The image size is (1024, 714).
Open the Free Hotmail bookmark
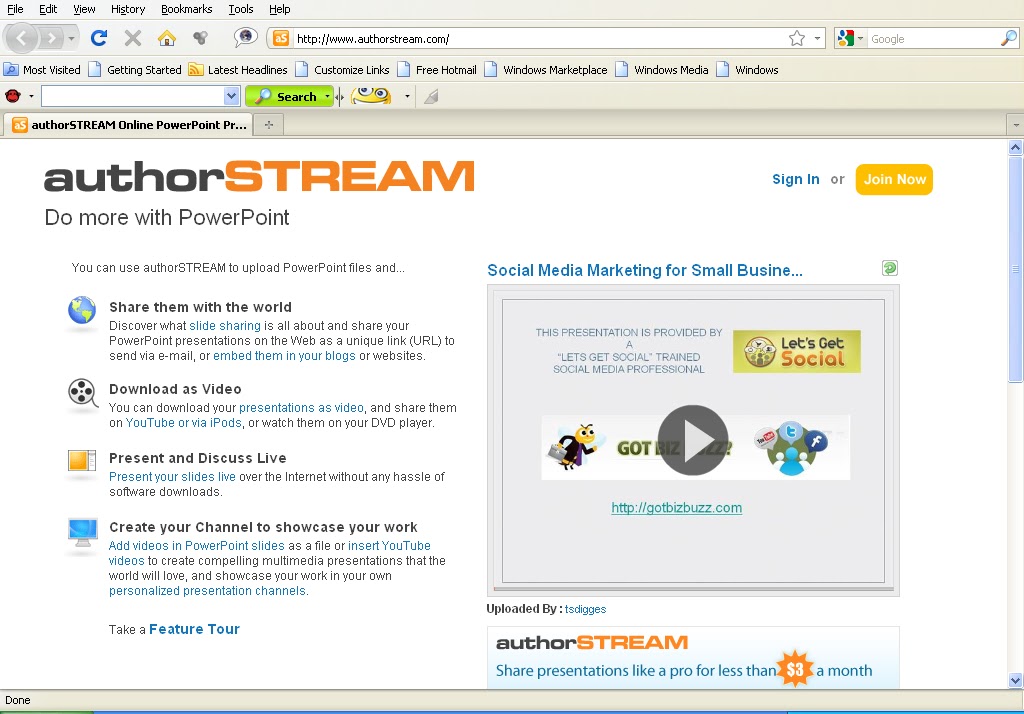point(438,70)
